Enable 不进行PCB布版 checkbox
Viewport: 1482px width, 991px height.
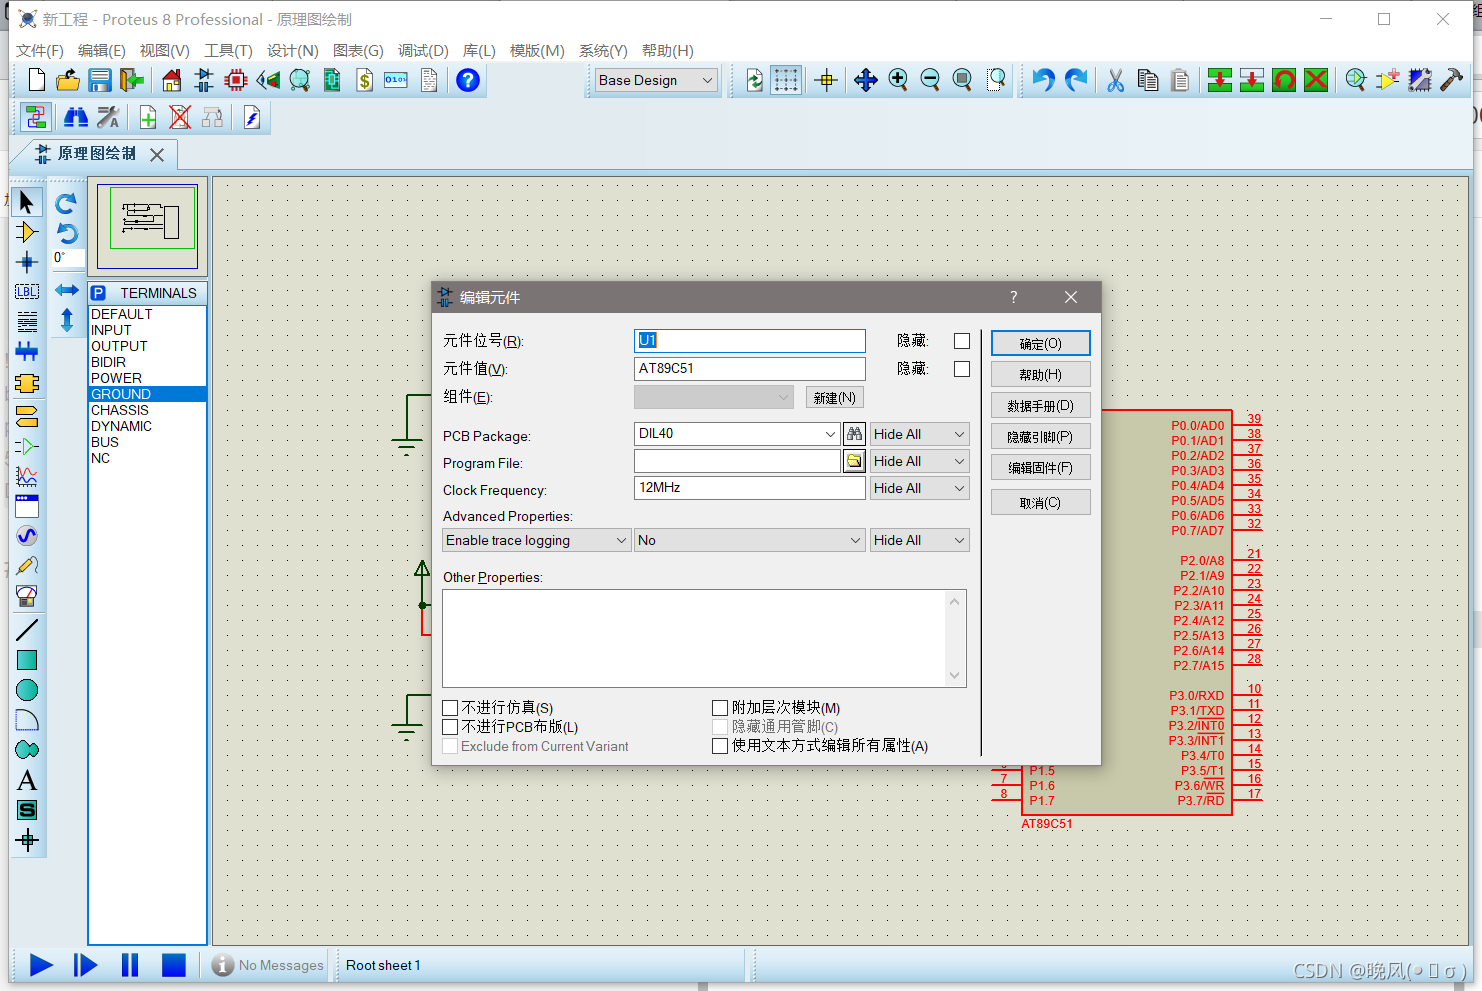451,727
